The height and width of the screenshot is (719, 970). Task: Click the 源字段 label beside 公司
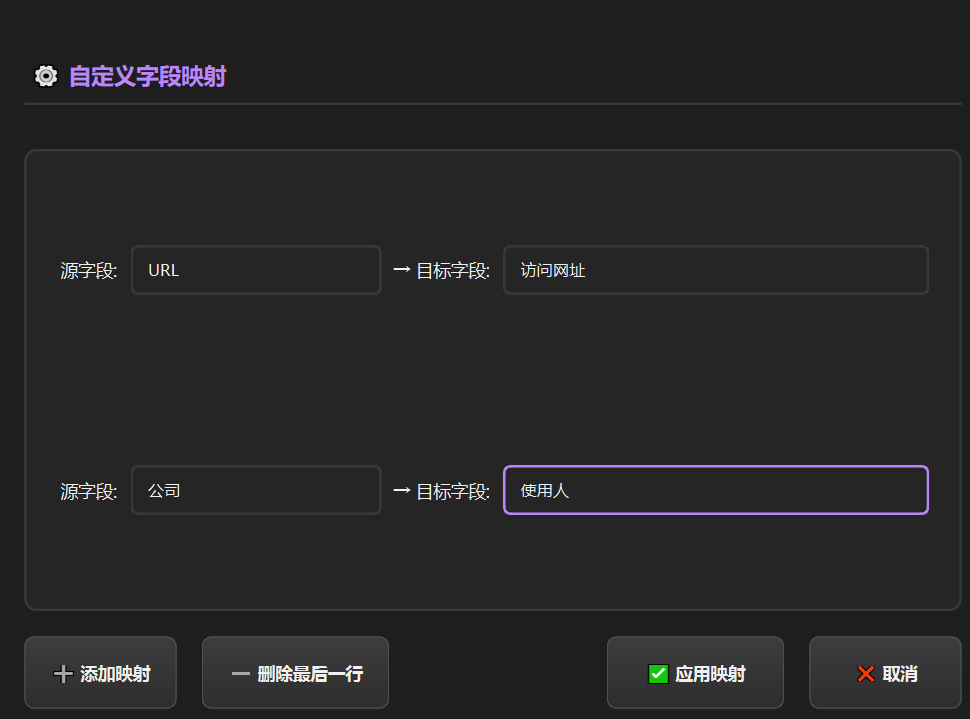(89, 491)
